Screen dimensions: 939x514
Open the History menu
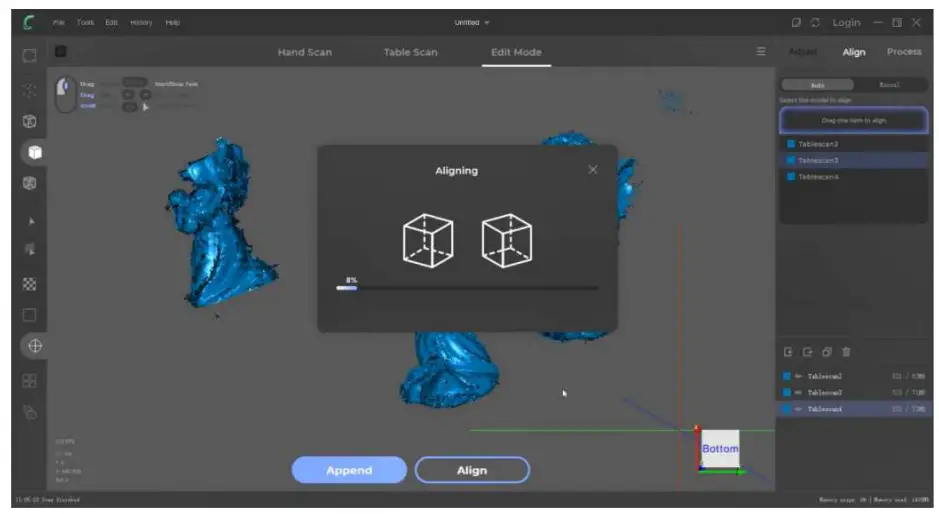coord(141,23)
